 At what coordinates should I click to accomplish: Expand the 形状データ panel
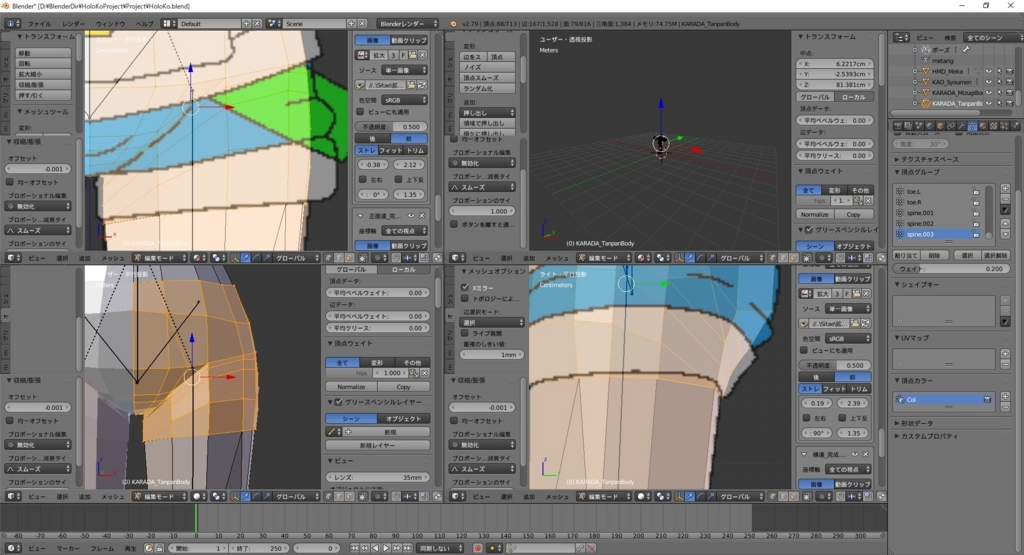[916, 423]
